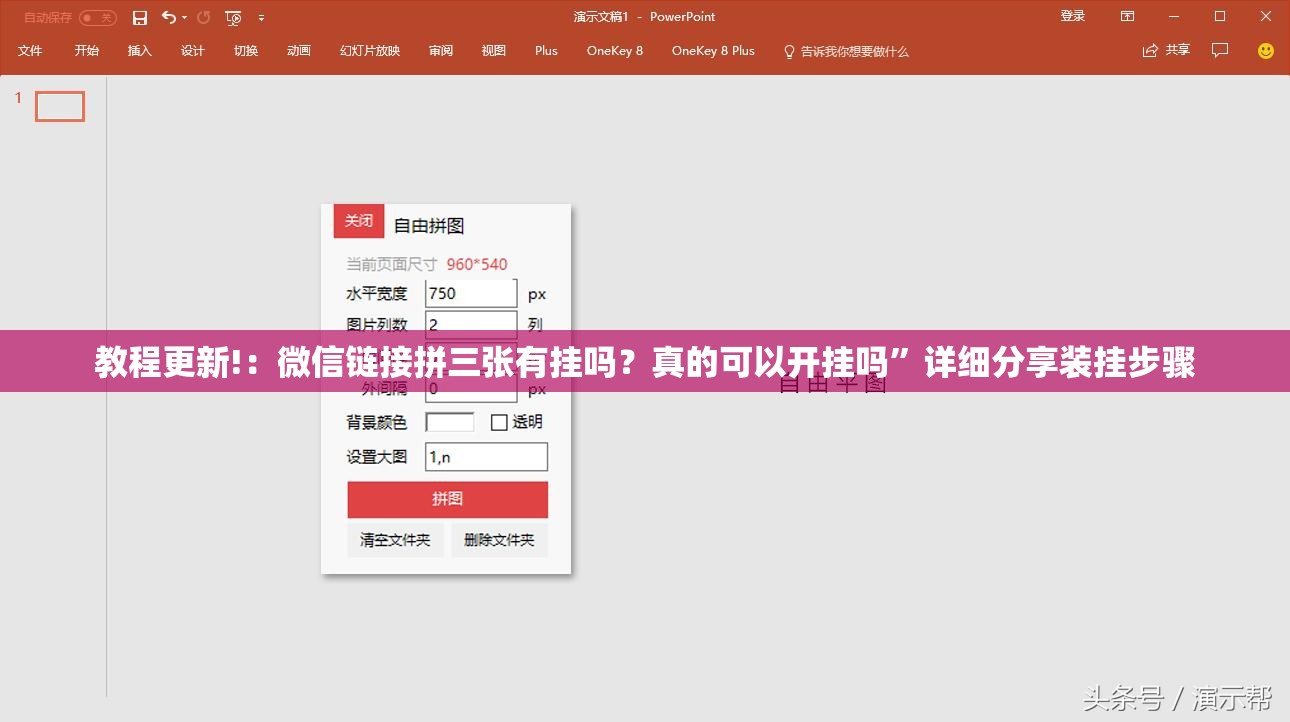Click the 当前页面尺寸 label
This screenshot has width=1290, height=722.
pyautogui.click(x=392, y=264)
